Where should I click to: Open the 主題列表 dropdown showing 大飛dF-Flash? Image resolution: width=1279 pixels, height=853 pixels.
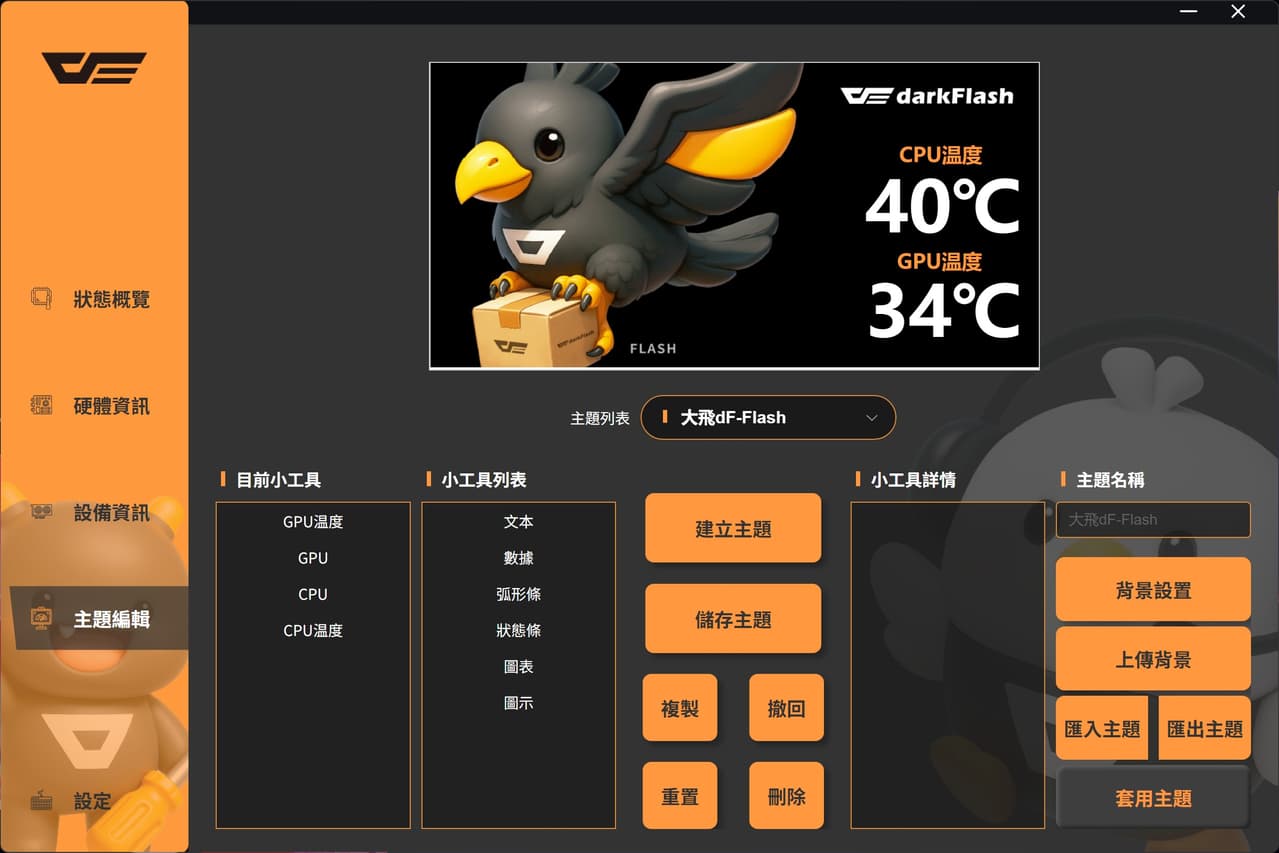(768, 417)
